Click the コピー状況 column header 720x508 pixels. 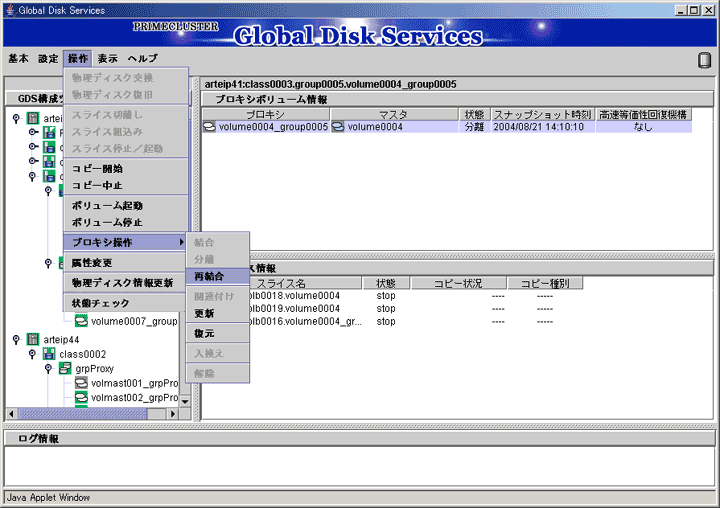(x=458, y=283)
